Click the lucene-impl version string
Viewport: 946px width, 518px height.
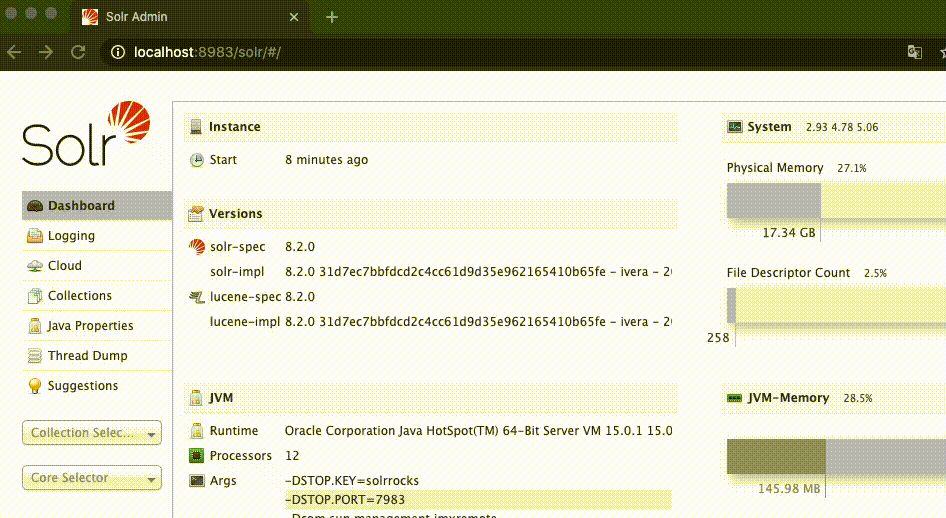point(478,322)
